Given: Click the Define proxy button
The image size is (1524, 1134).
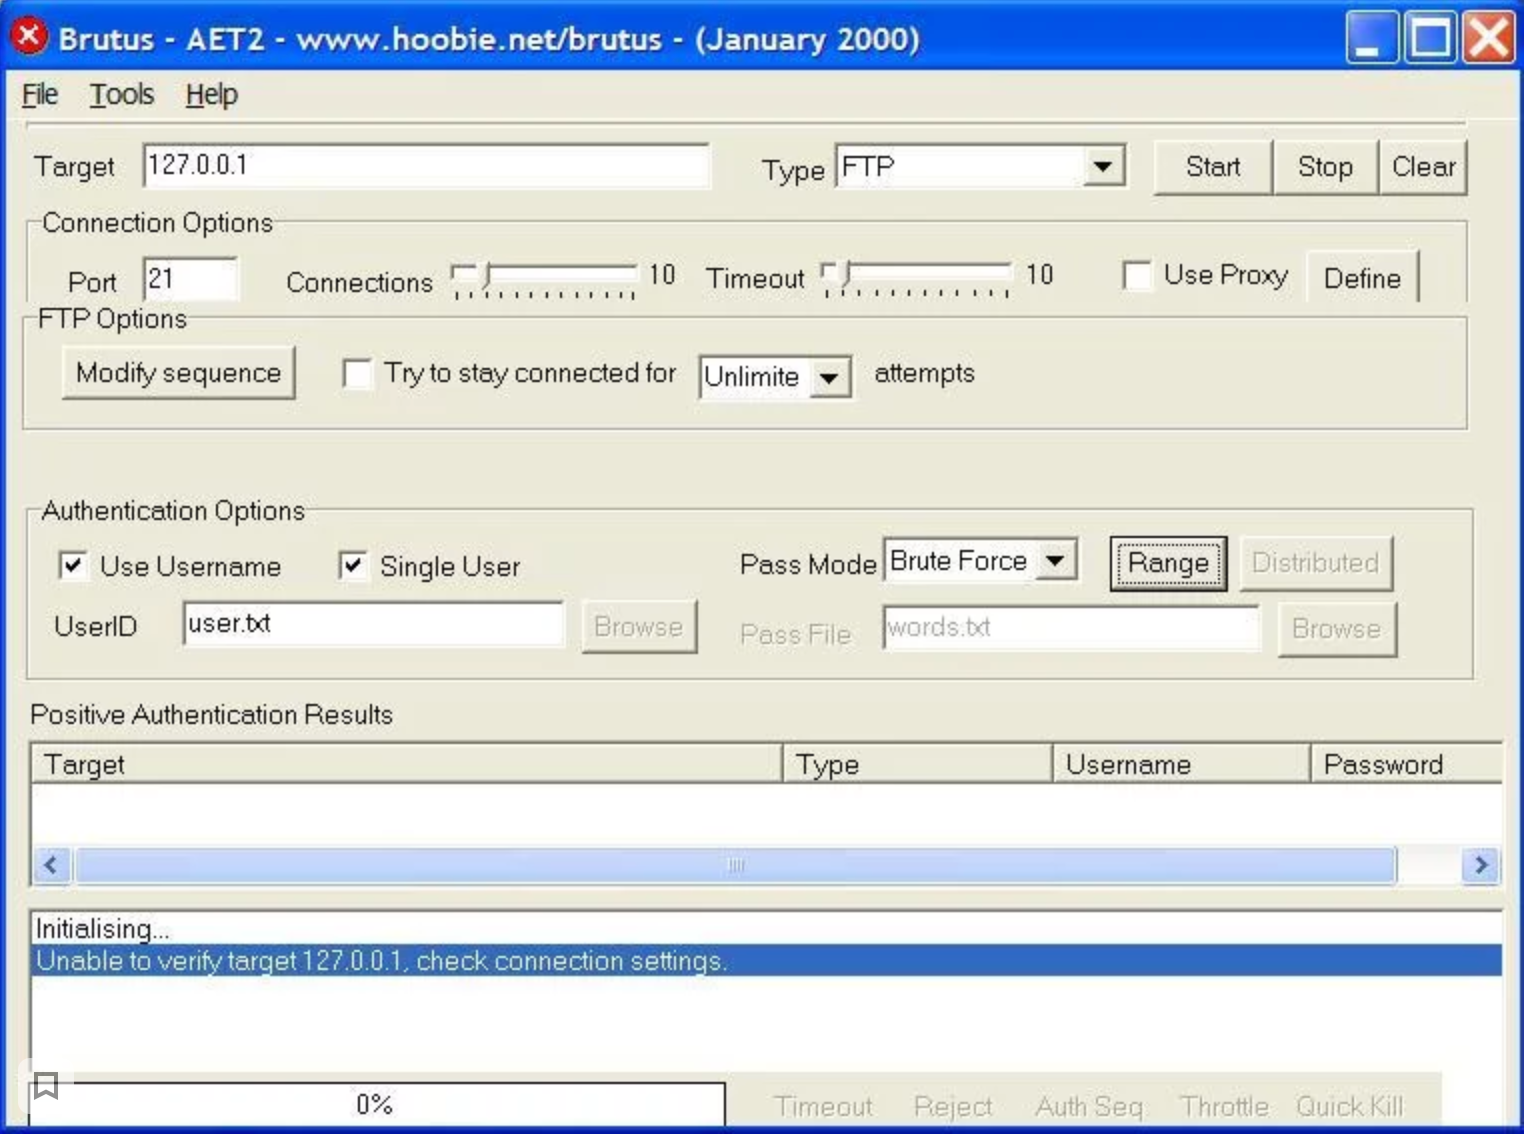Looking at the screenshot, I should pos(1362,278).
